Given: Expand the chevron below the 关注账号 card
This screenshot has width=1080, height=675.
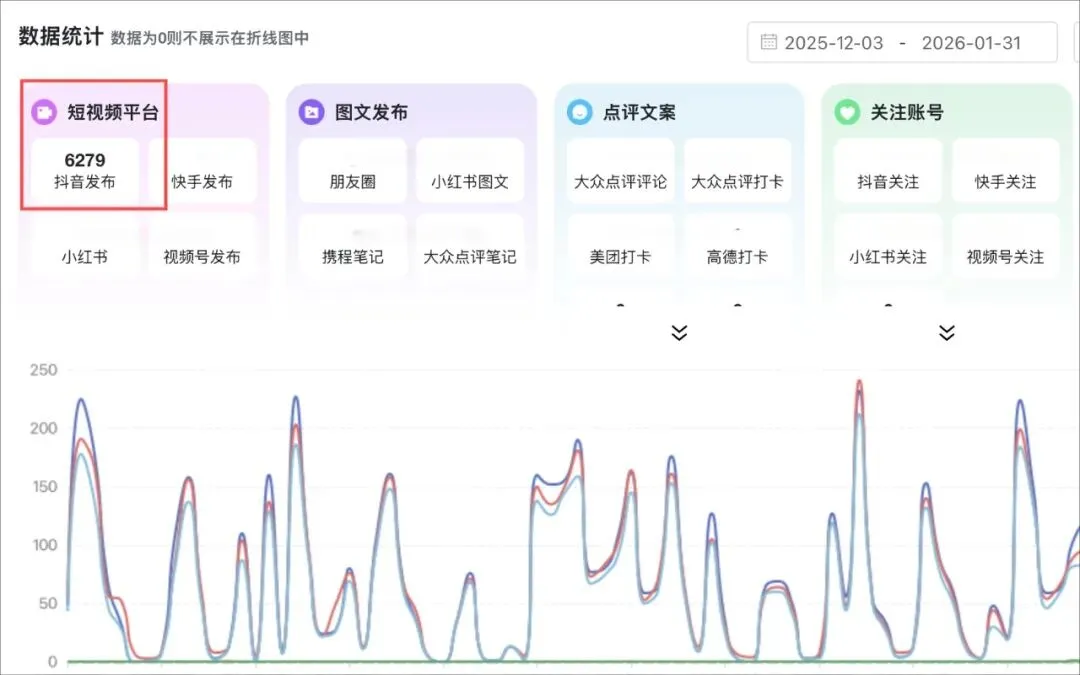Looking at the screenshot, I should [x=946, y=333].
